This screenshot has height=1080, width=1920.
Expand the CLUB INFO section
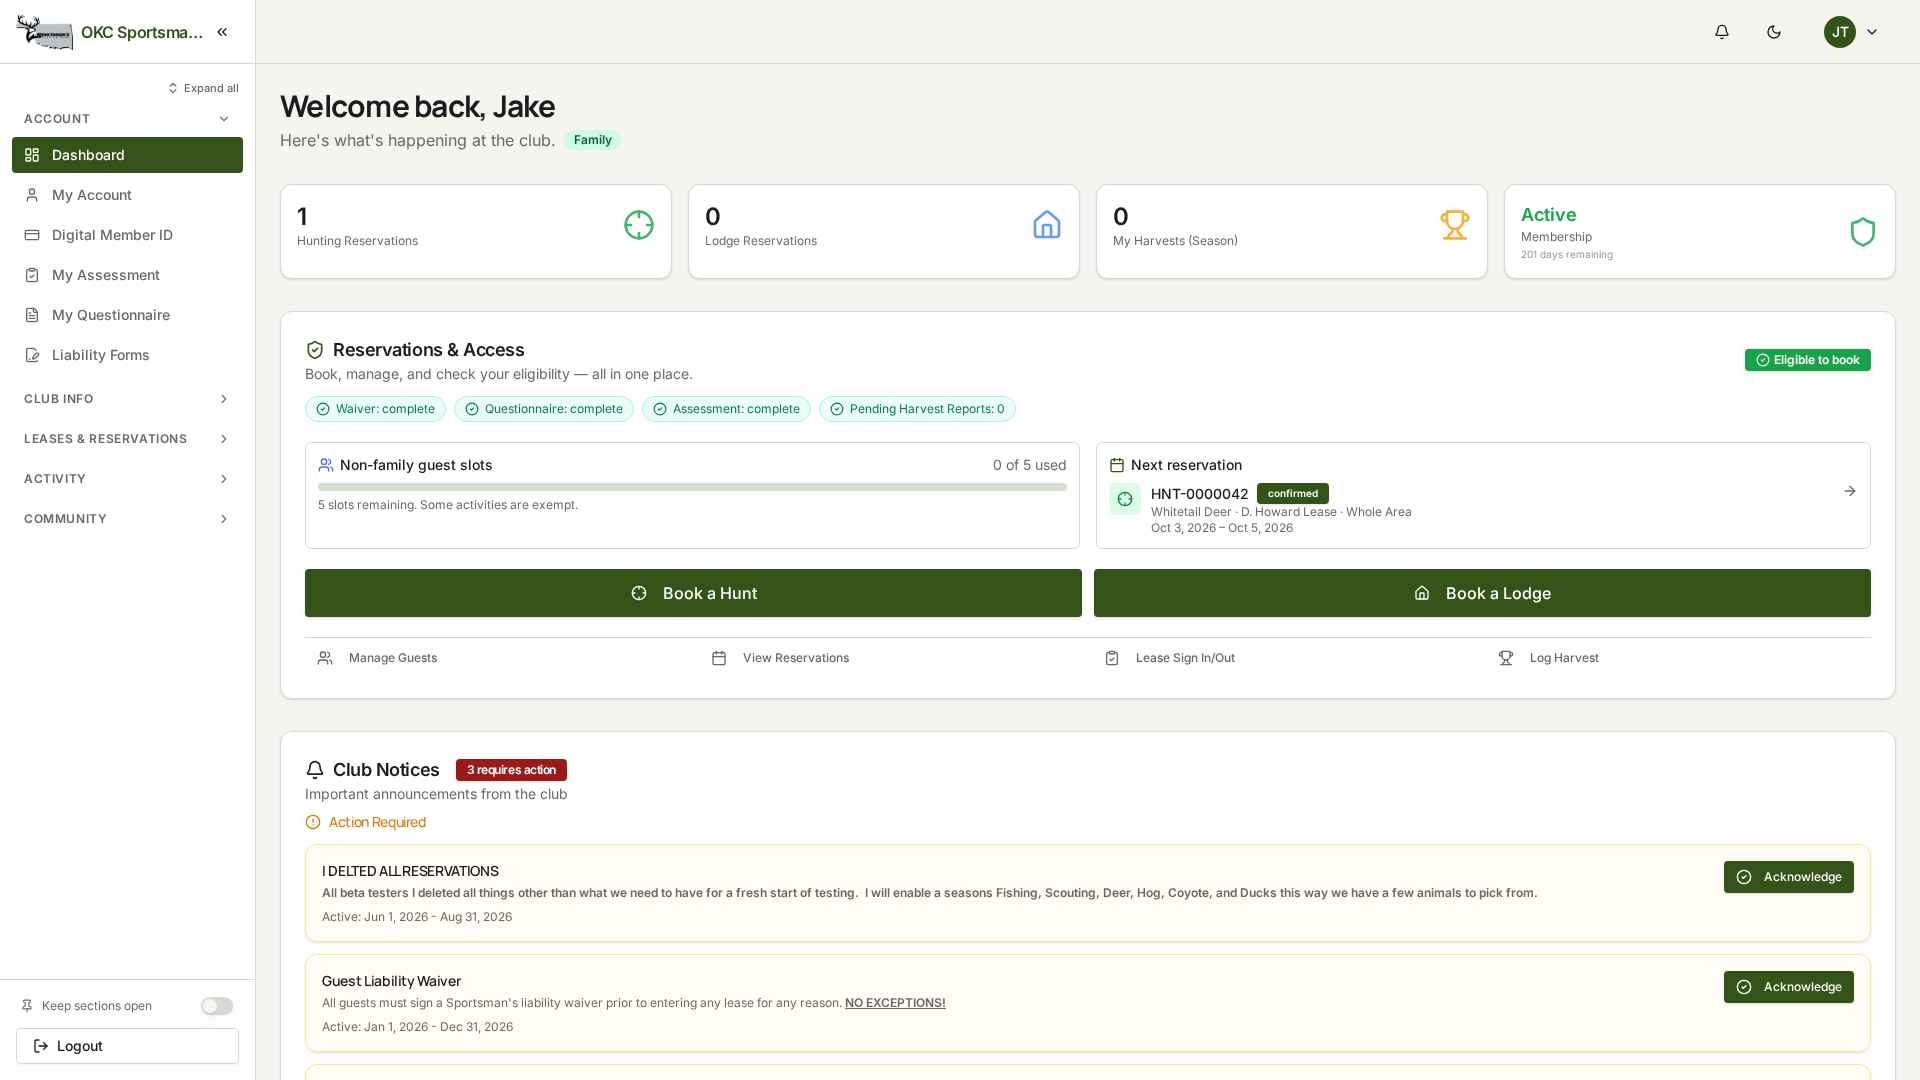point(127,399)
